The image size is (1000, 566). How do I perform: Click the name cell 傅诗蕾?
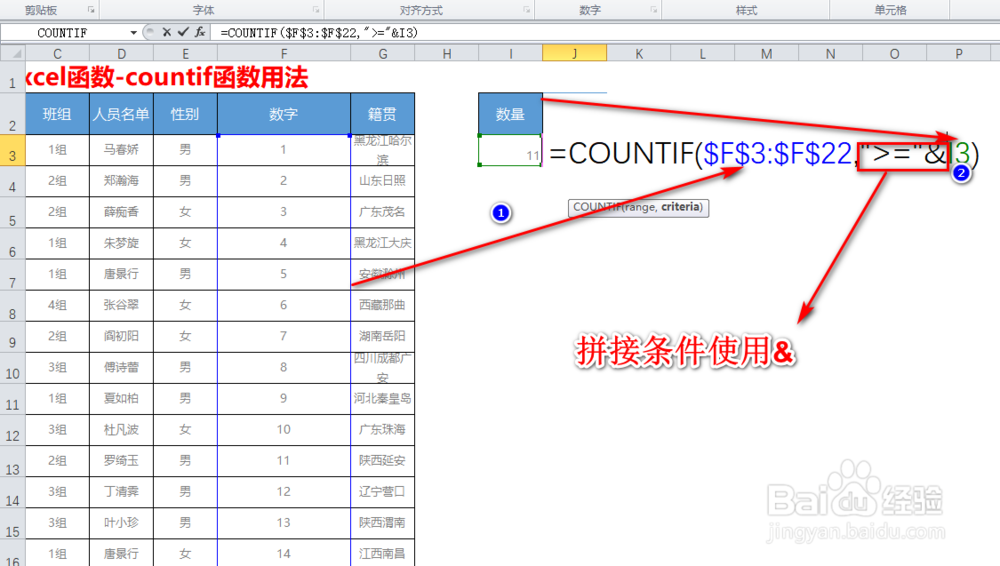coord(121,368)
